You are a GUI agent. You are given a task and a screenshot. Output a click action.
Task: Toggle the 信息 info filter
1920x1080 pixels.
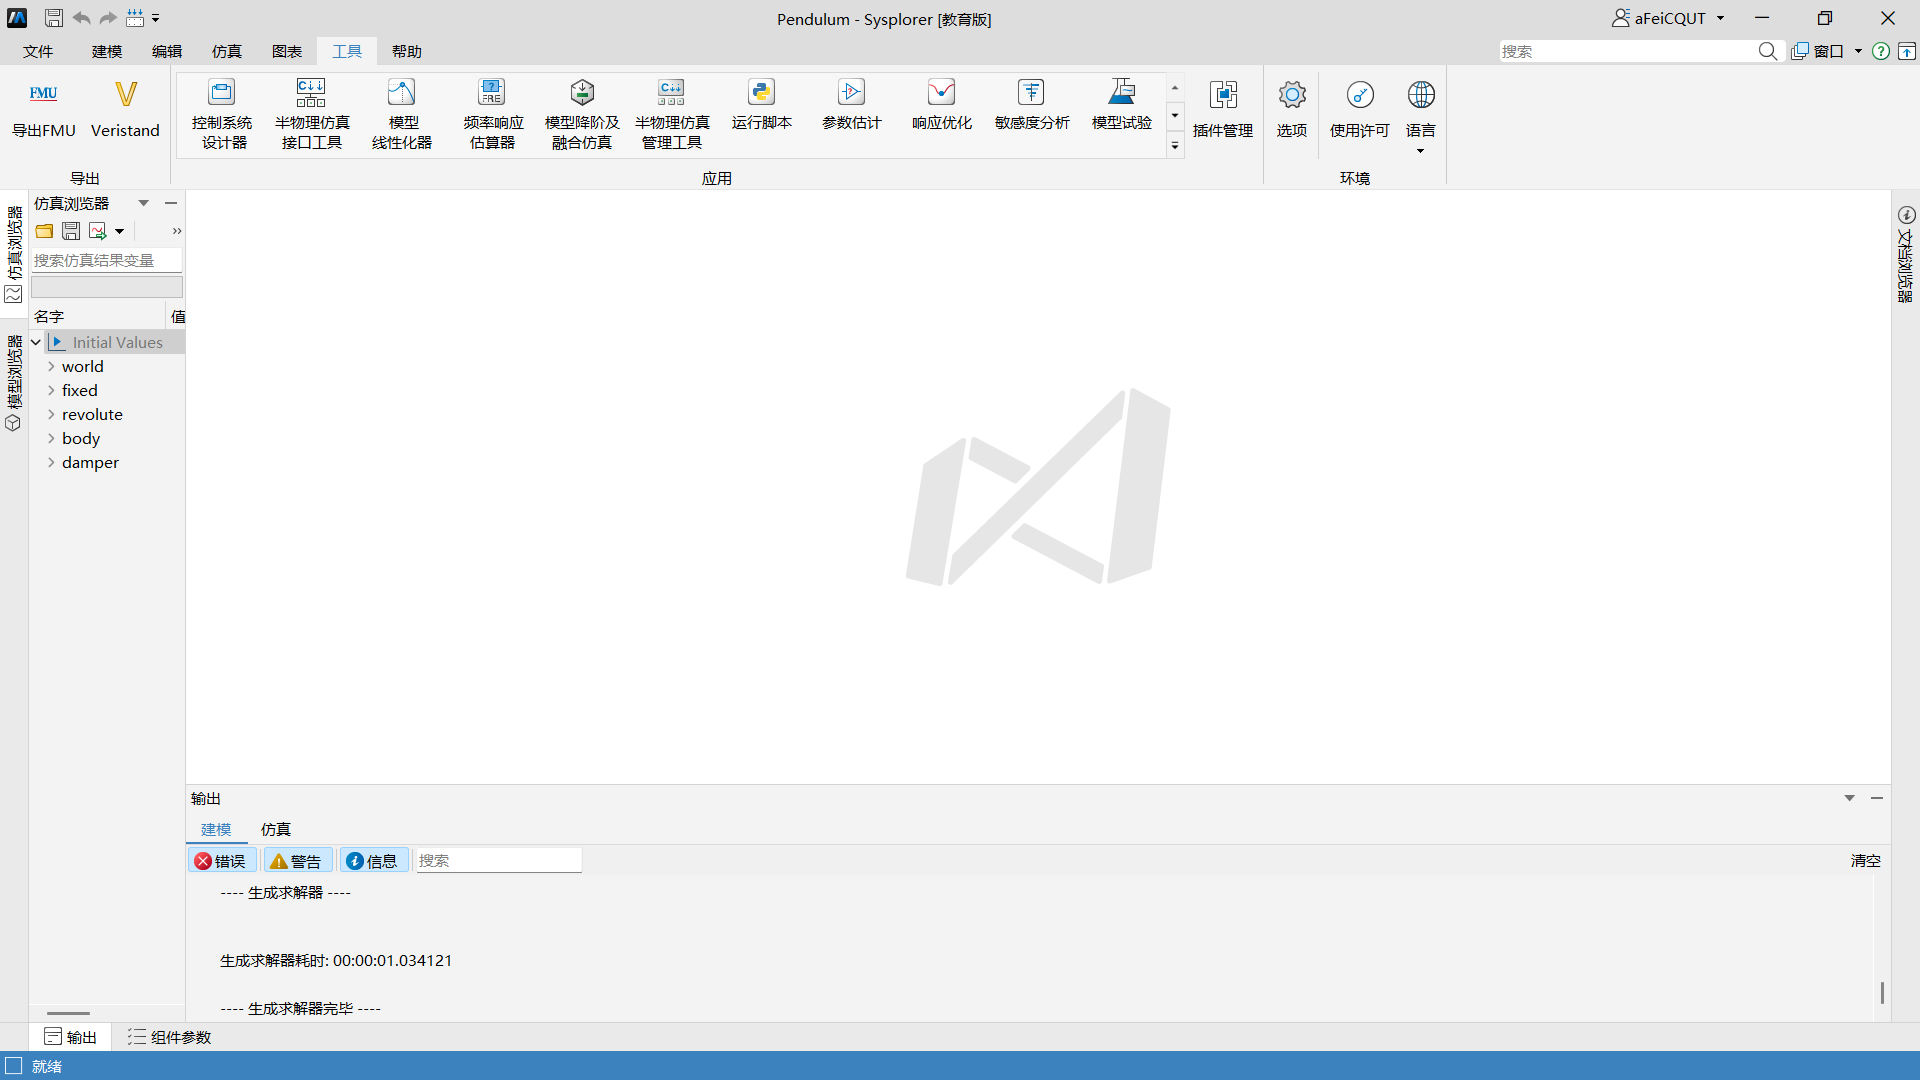(373, 861)
